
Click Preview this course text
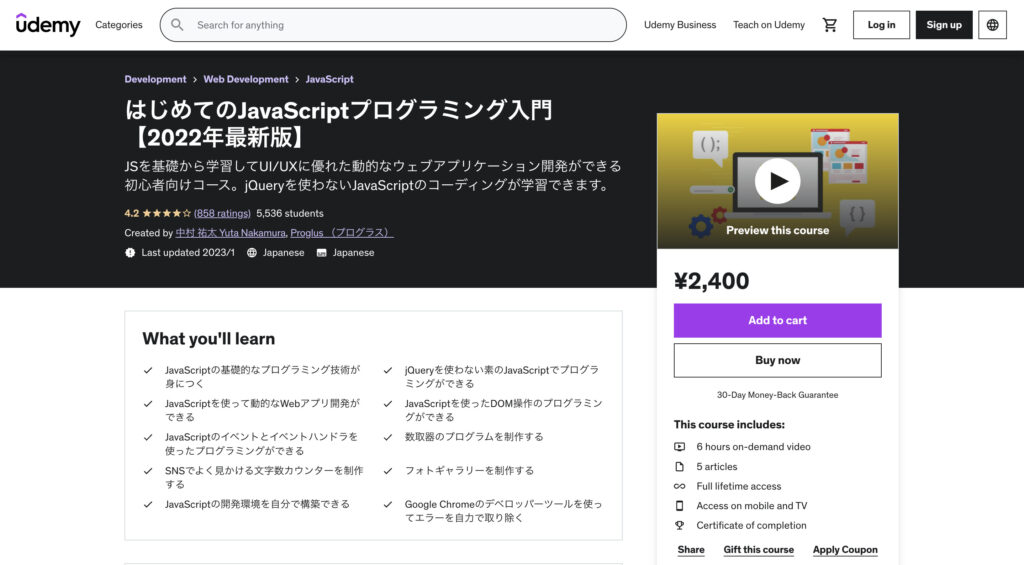coord(777,230)
